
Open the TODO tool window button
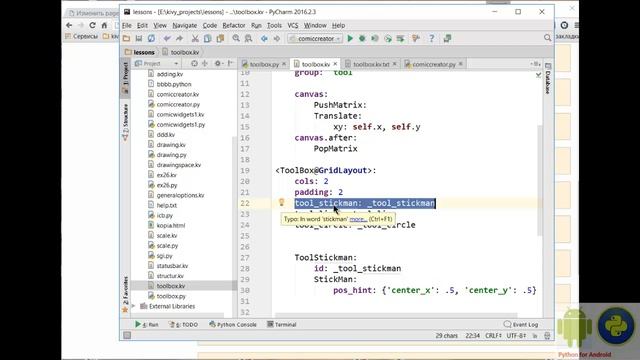(184, 324)
